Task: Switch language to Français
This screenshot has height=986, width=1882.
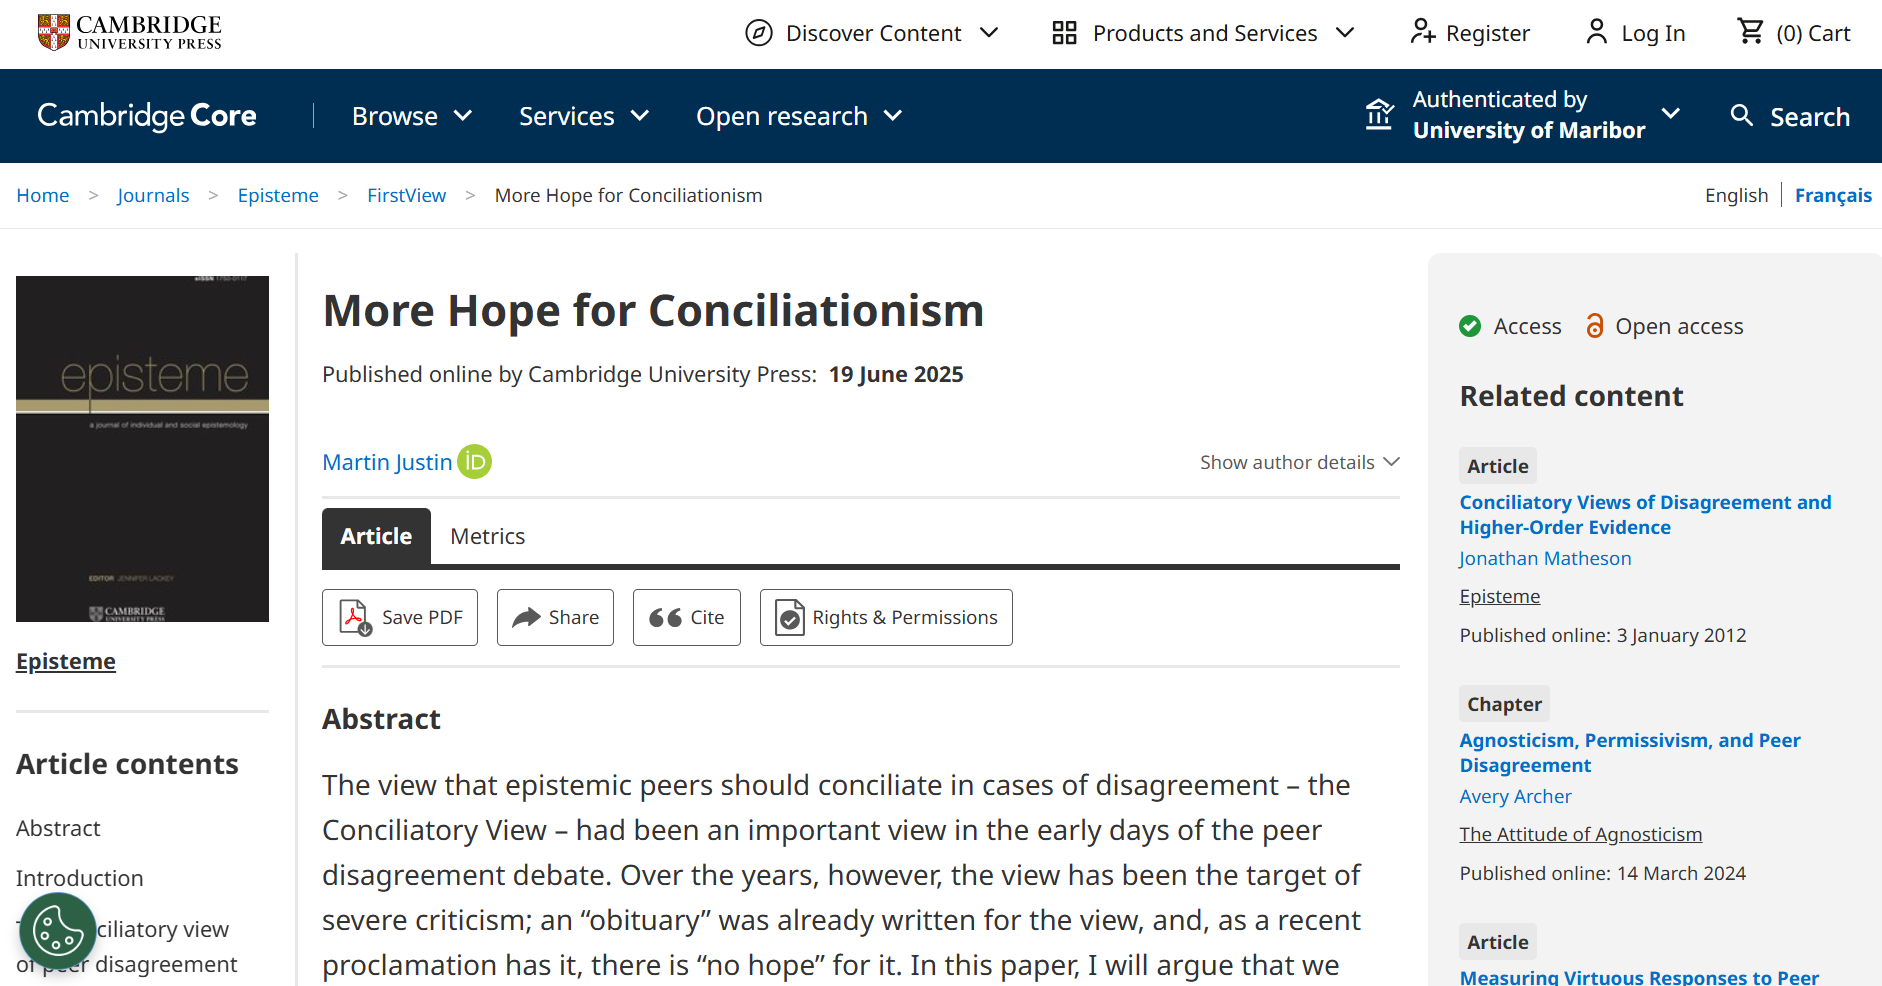Action: click(x=1833, y=195)
